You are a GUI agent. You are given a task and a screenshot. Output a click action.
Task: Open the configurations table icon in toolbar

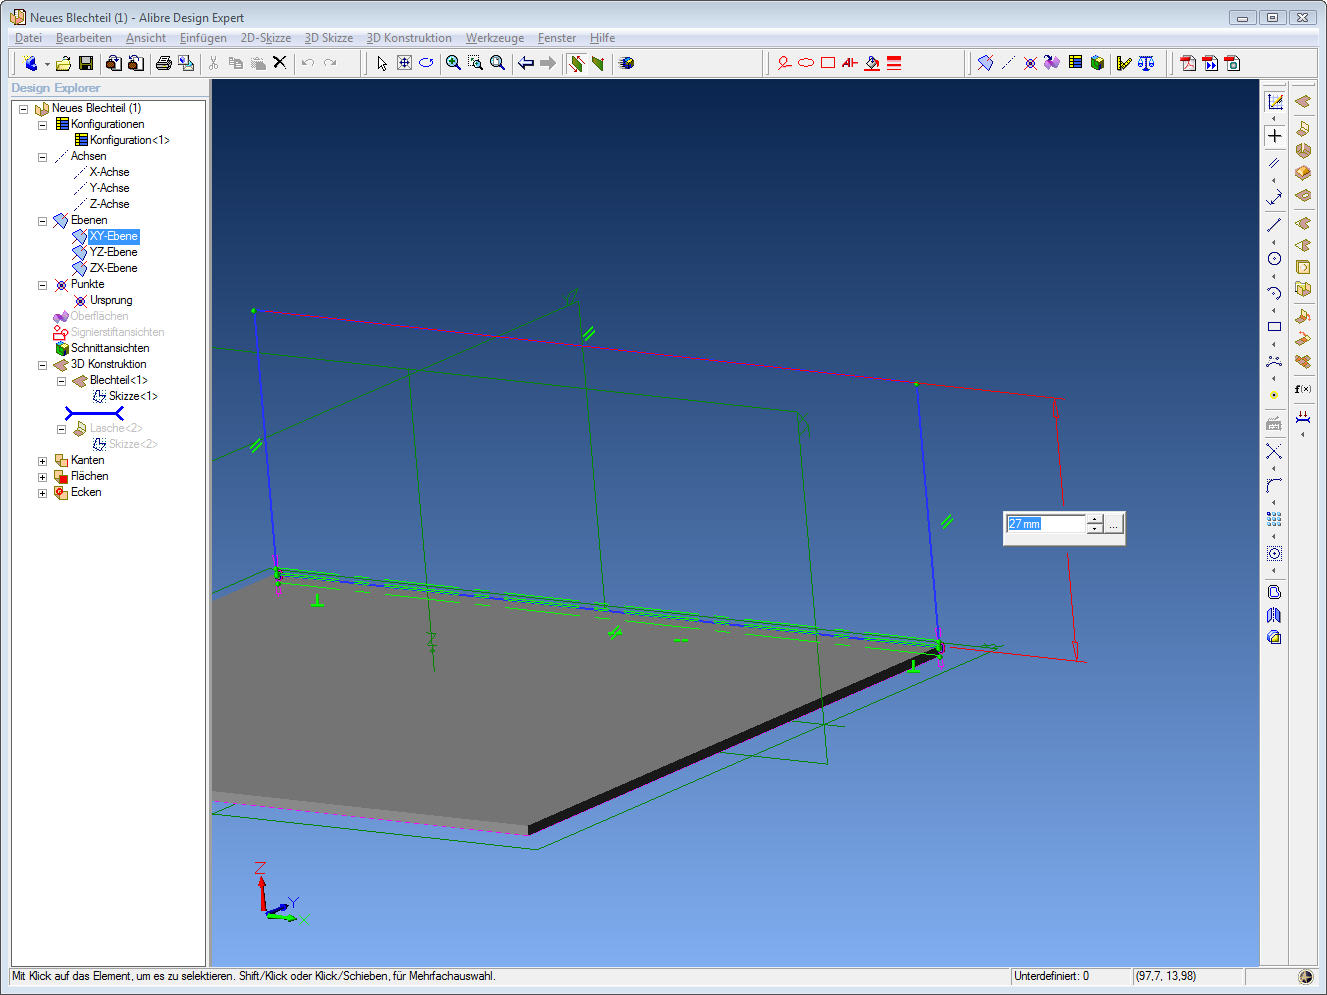coord(1075,63)
